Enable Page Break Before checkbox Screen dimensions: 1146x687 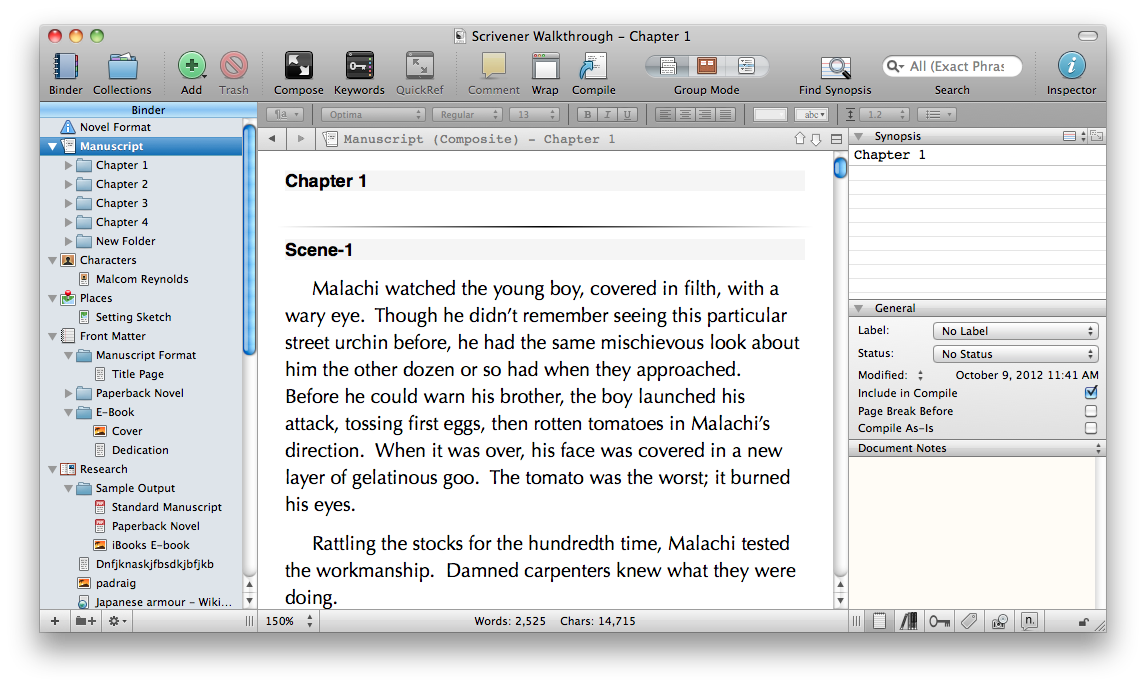point(1090,411)
